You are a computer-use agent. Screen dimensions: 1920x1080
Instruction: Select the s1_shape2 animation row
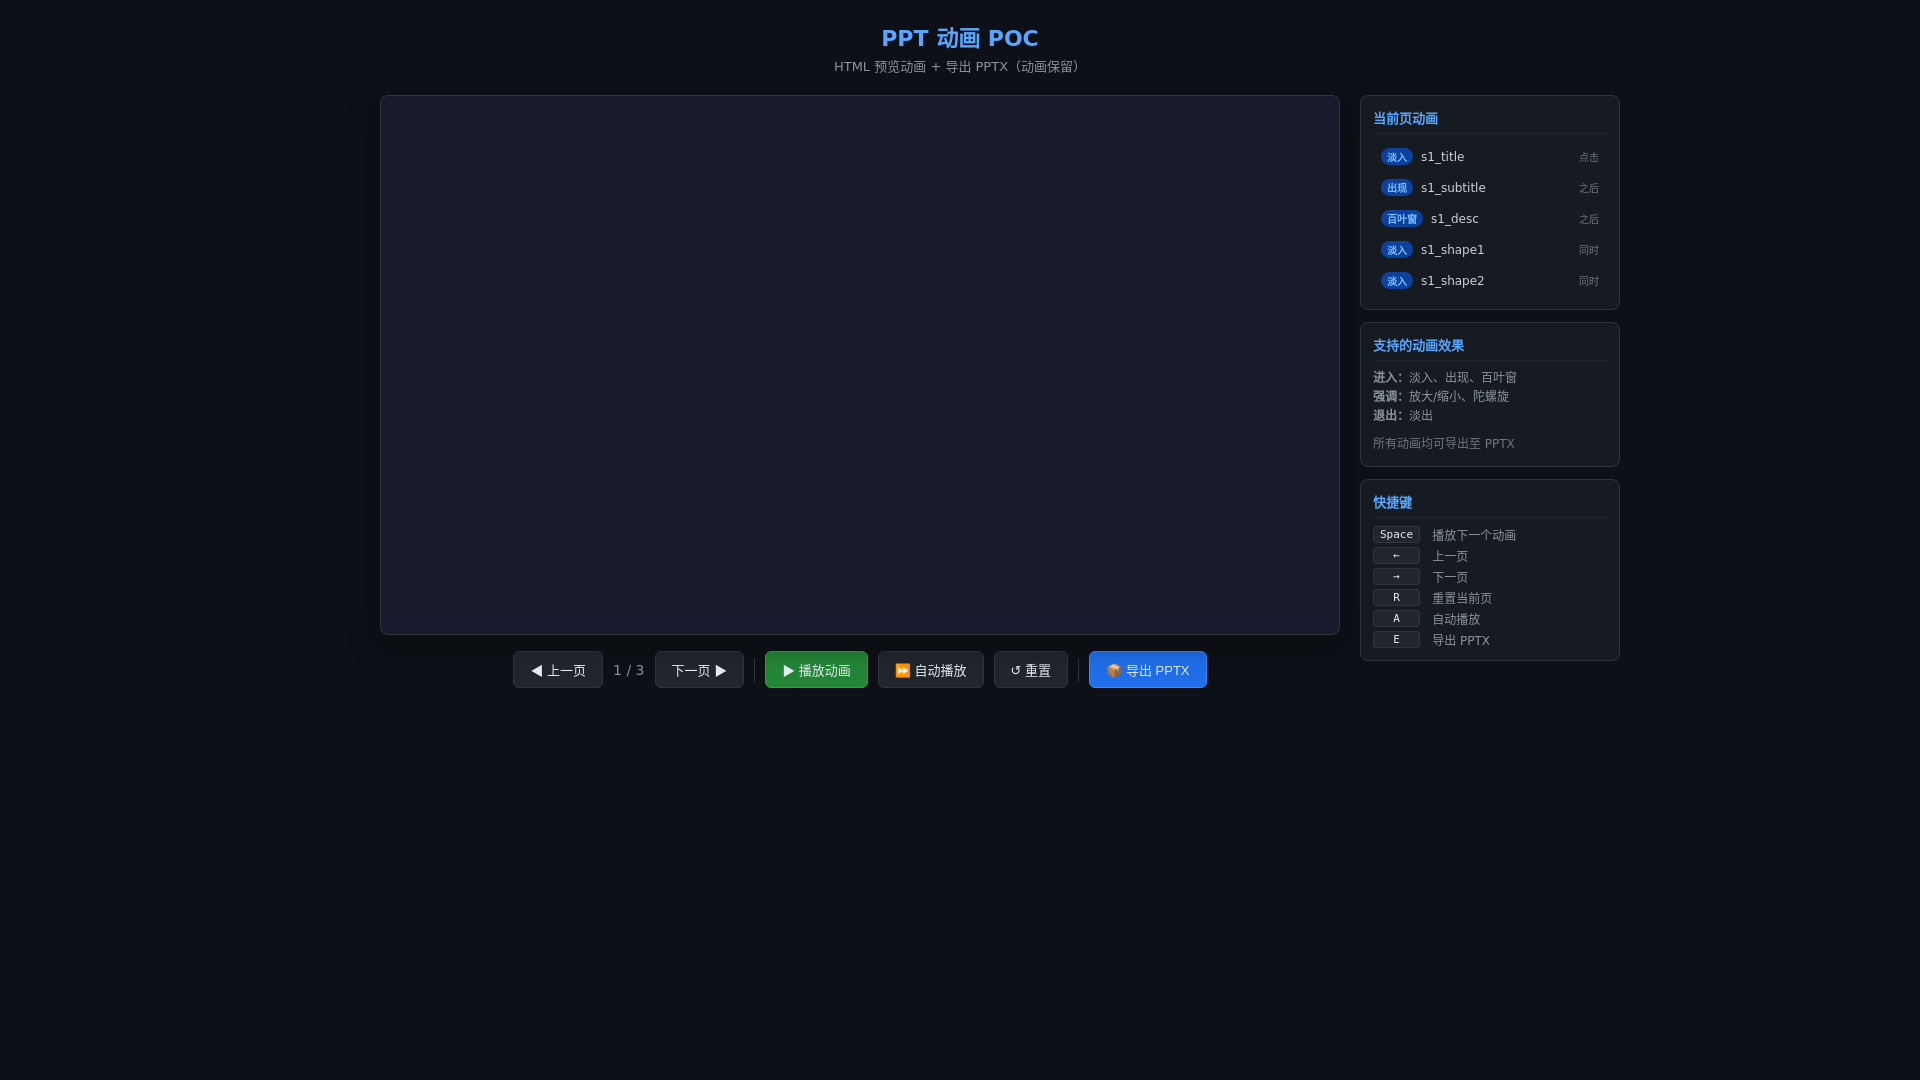(x=1490, y=281)
